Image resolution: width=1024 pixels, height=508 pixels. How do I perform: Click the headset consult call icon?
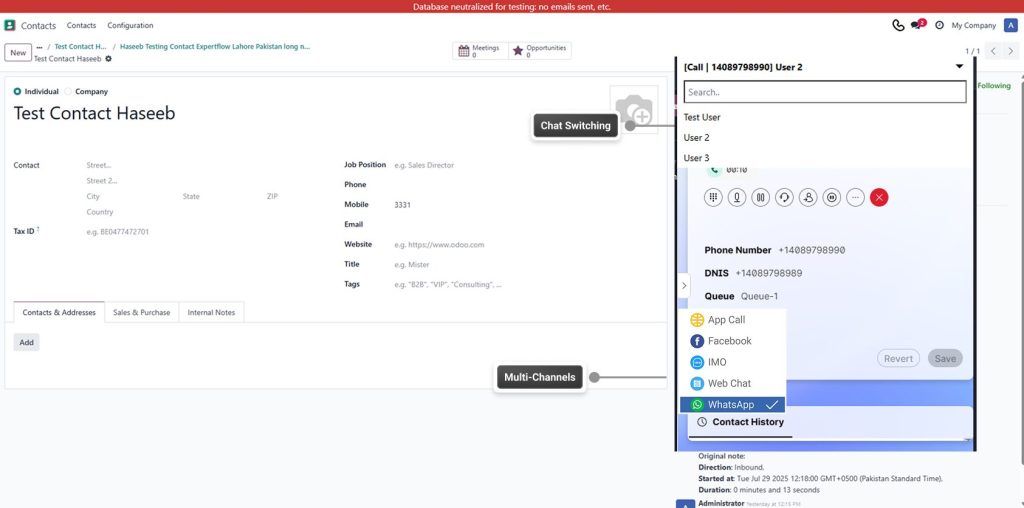pyautogui.click(x=784, y=197)
